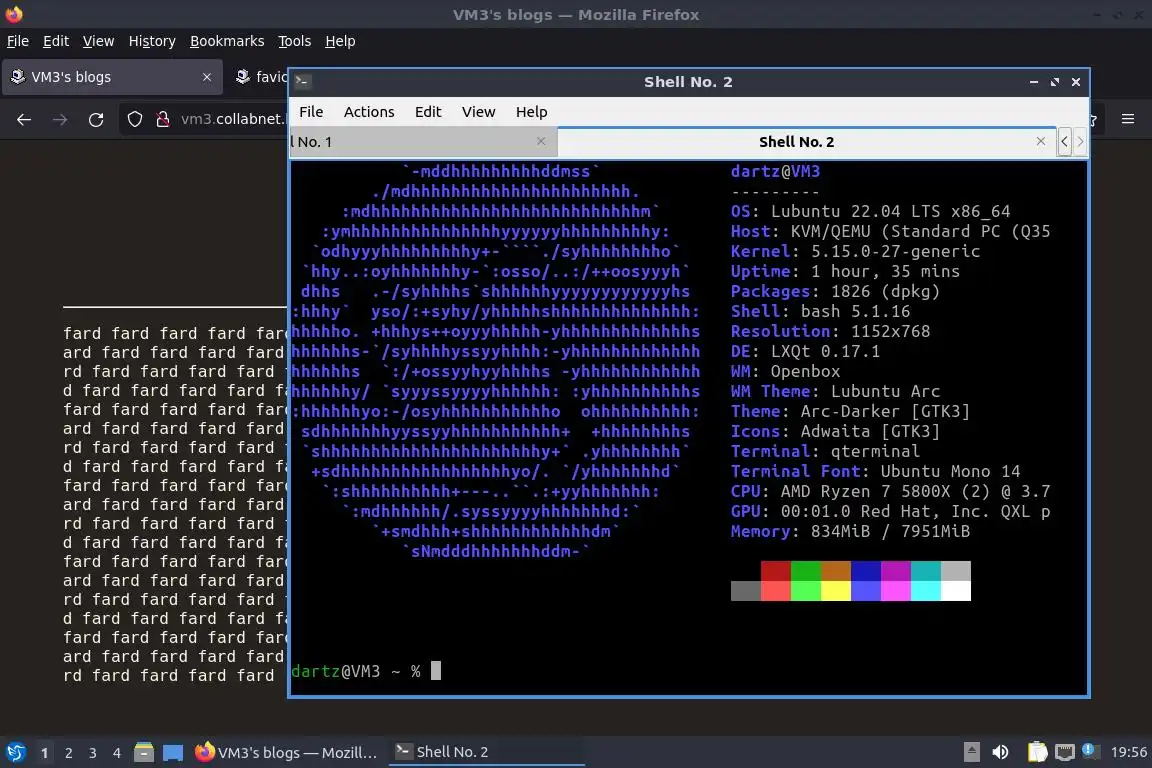Switch to virtual desktop 1

(x=44, y=753)
